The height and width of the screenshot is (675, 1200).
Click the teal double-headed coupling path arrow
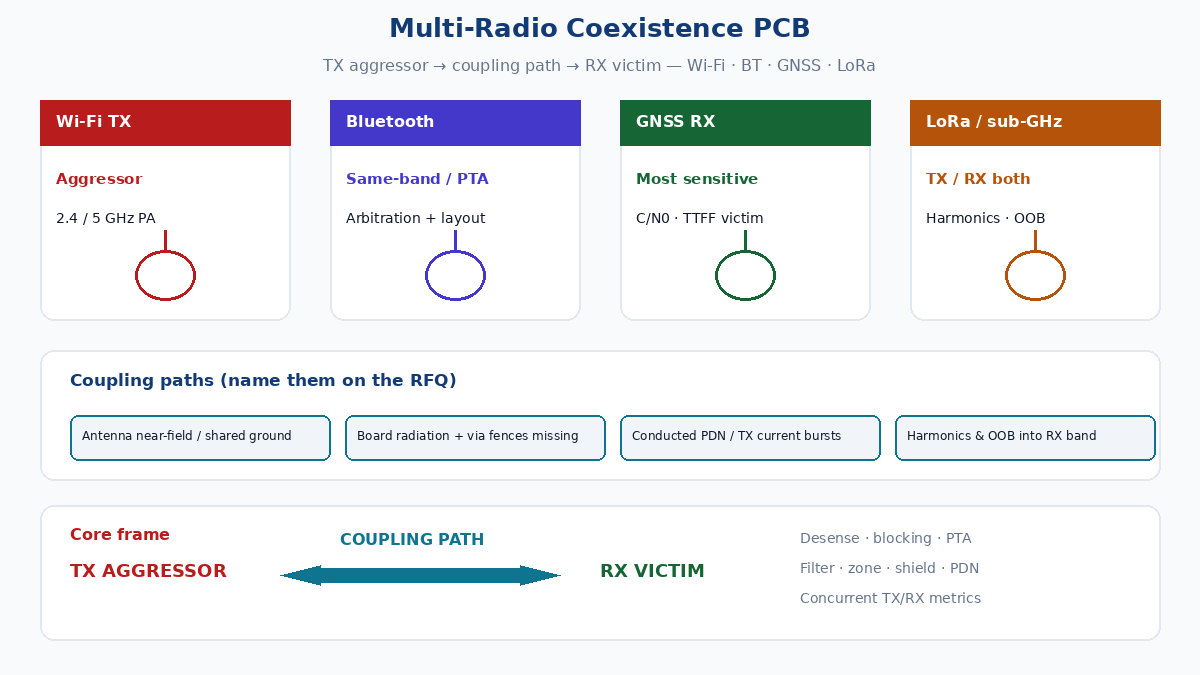pyautogui.click(x=420, y=575)
